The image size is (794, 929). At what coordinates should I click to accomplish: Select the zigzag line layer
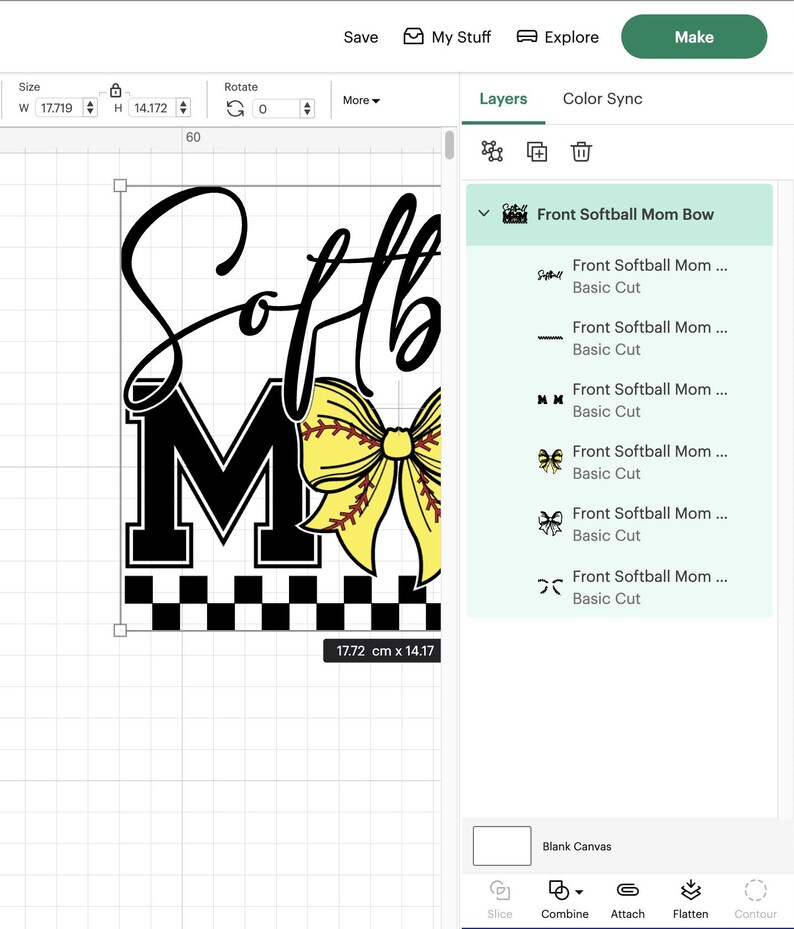pos(619,338)
